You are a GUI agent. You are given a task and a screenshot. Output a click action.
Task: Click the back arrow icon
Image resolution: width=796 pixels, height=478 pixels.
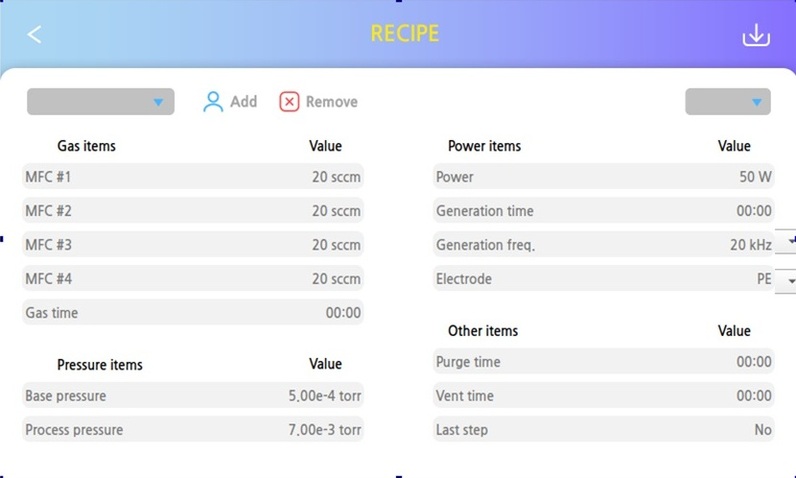35,35
